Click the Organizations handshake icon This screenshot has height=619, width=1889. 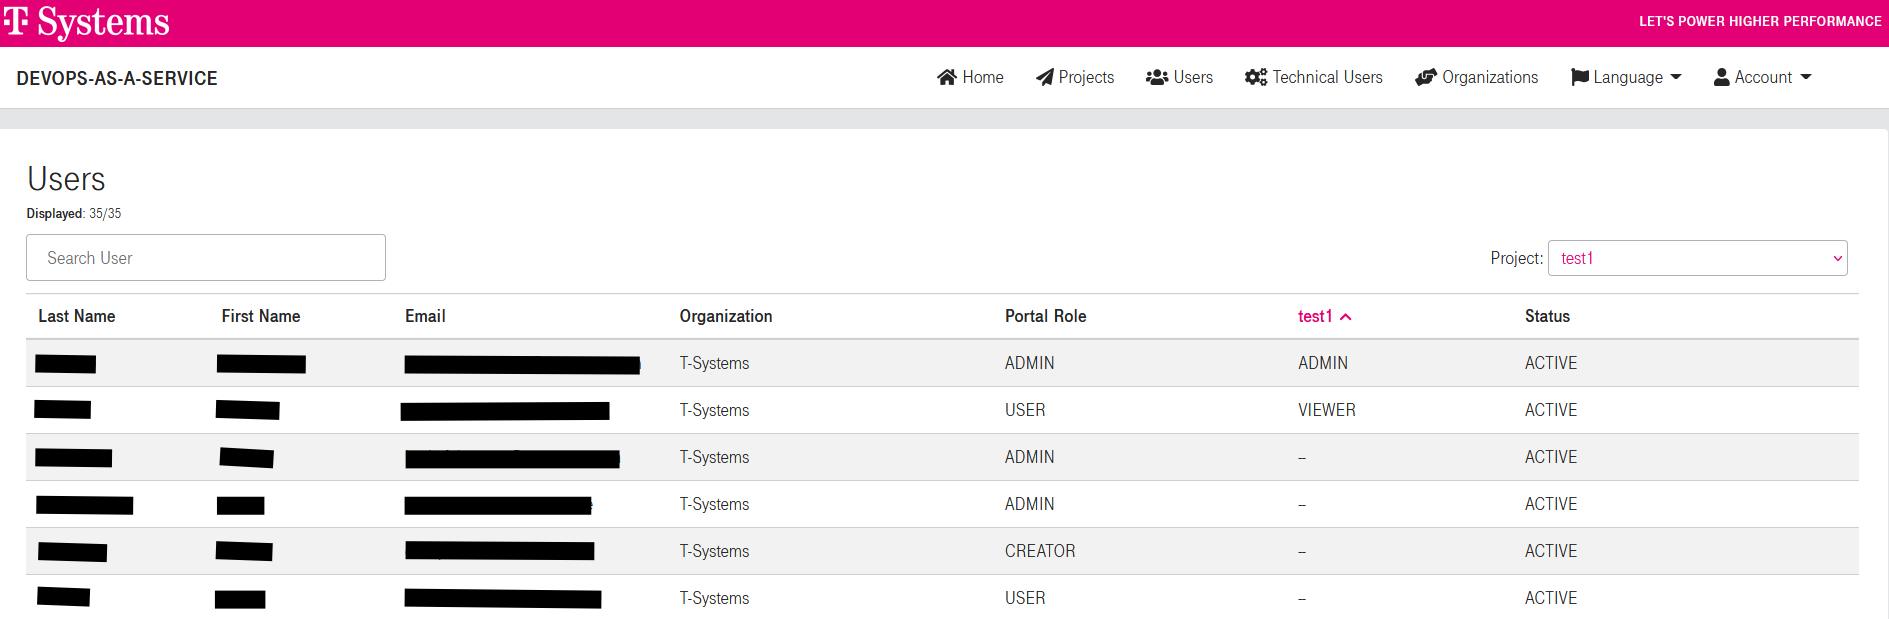tap(1425, 77)
